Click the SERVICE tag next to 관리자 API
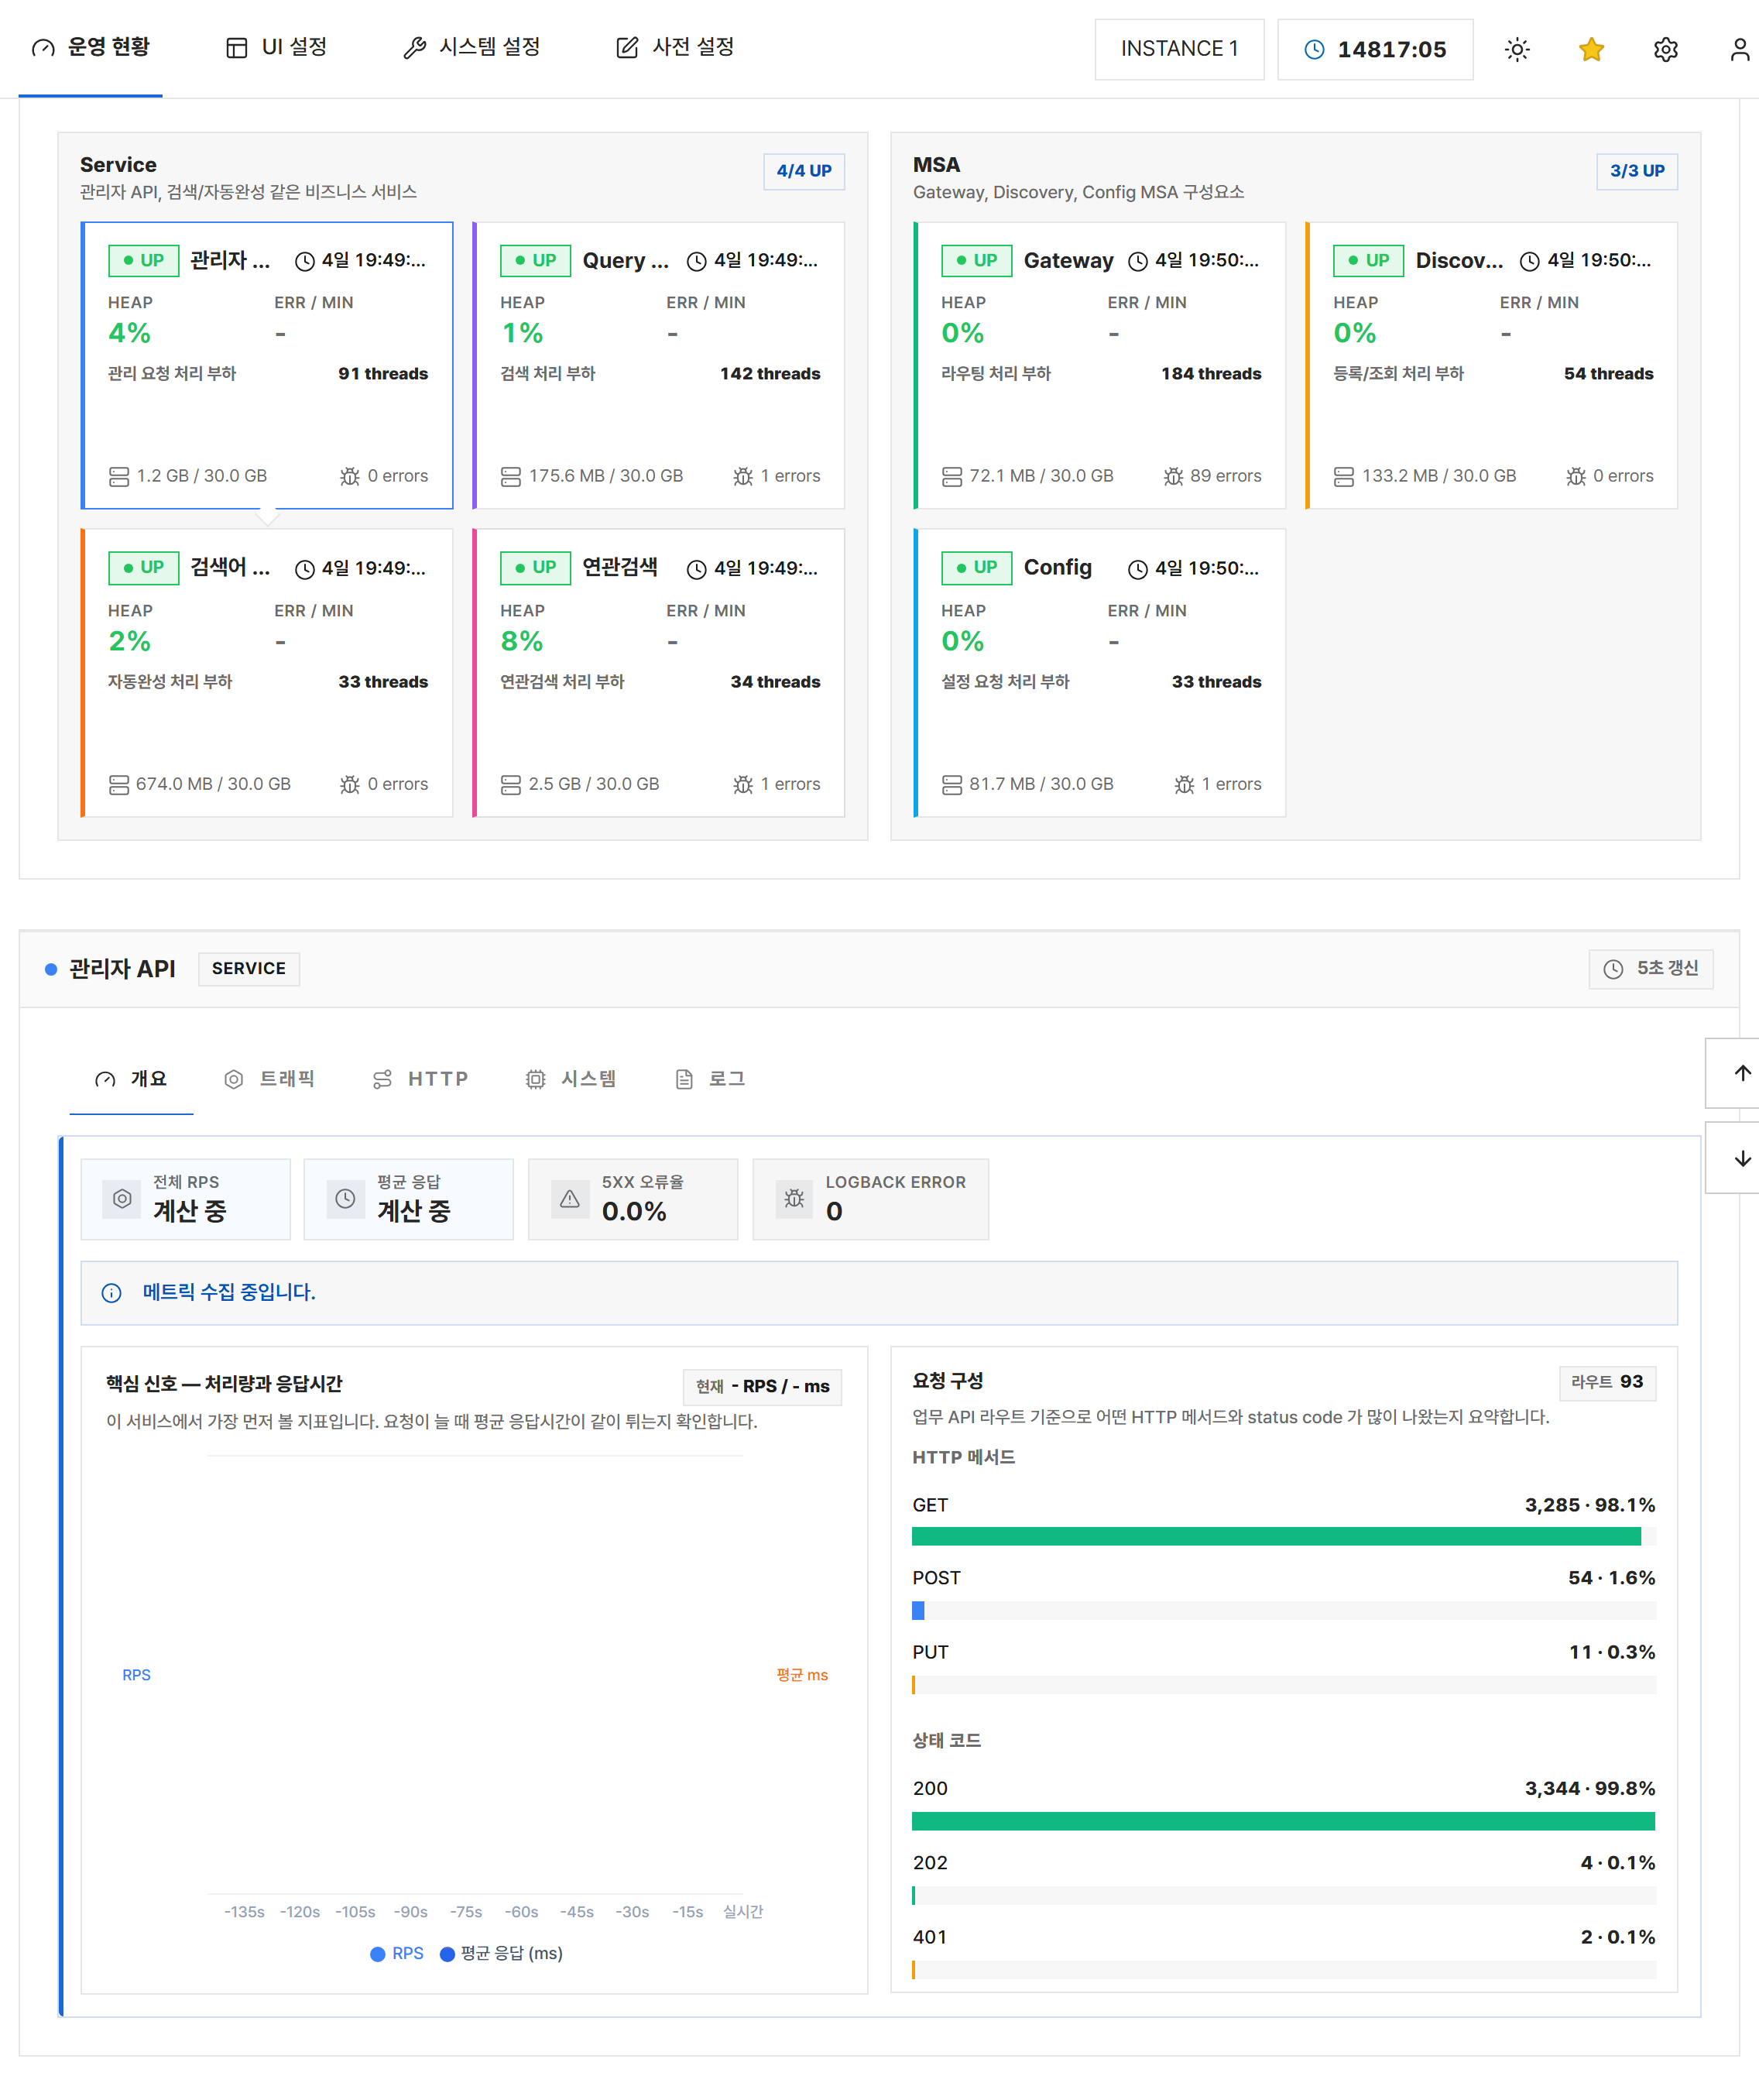 (x=249, y=968)
